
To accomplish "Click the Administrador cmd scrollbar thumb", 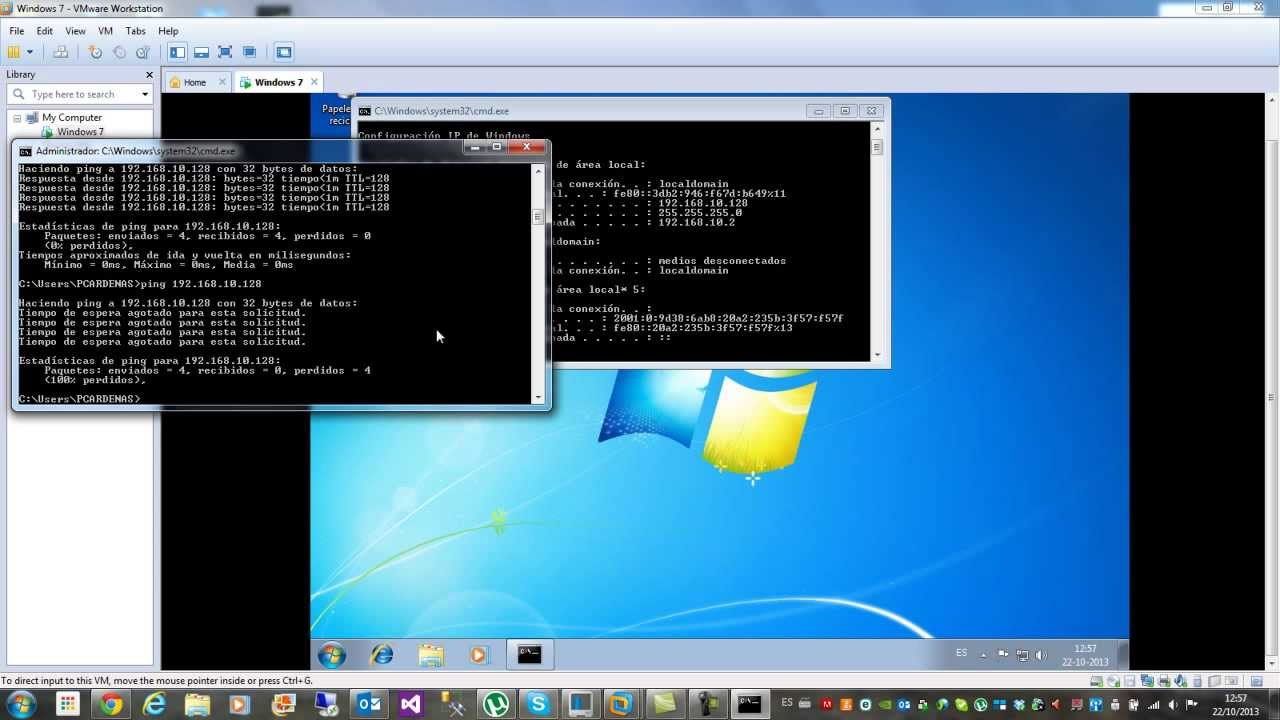I will coord(537,216).
